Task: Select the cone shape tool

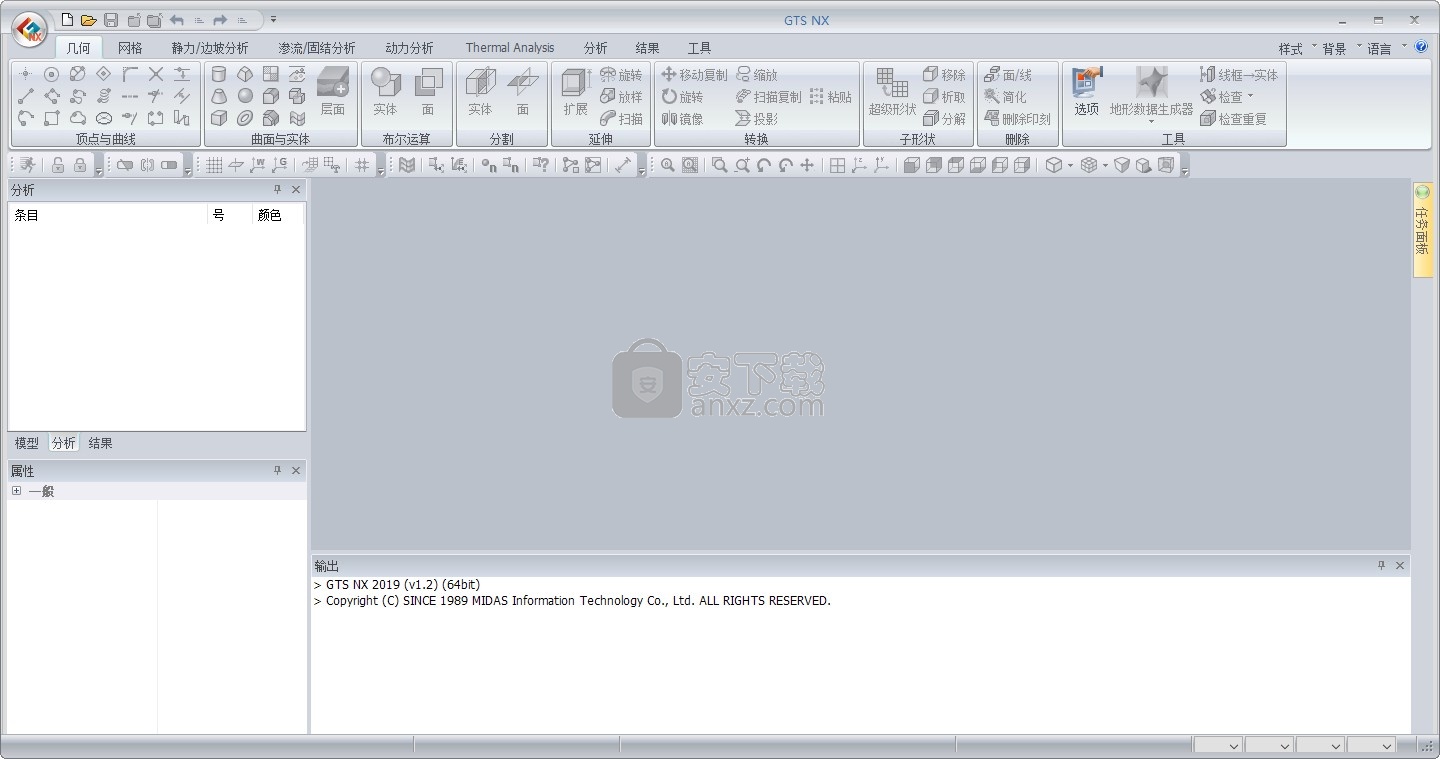Action: [219, 96]
